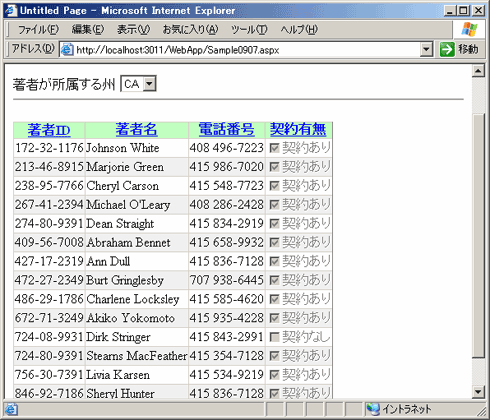490x420 pixels.
Task: Open the お気に入り(A) favorites menu
Action: point(190,30)
